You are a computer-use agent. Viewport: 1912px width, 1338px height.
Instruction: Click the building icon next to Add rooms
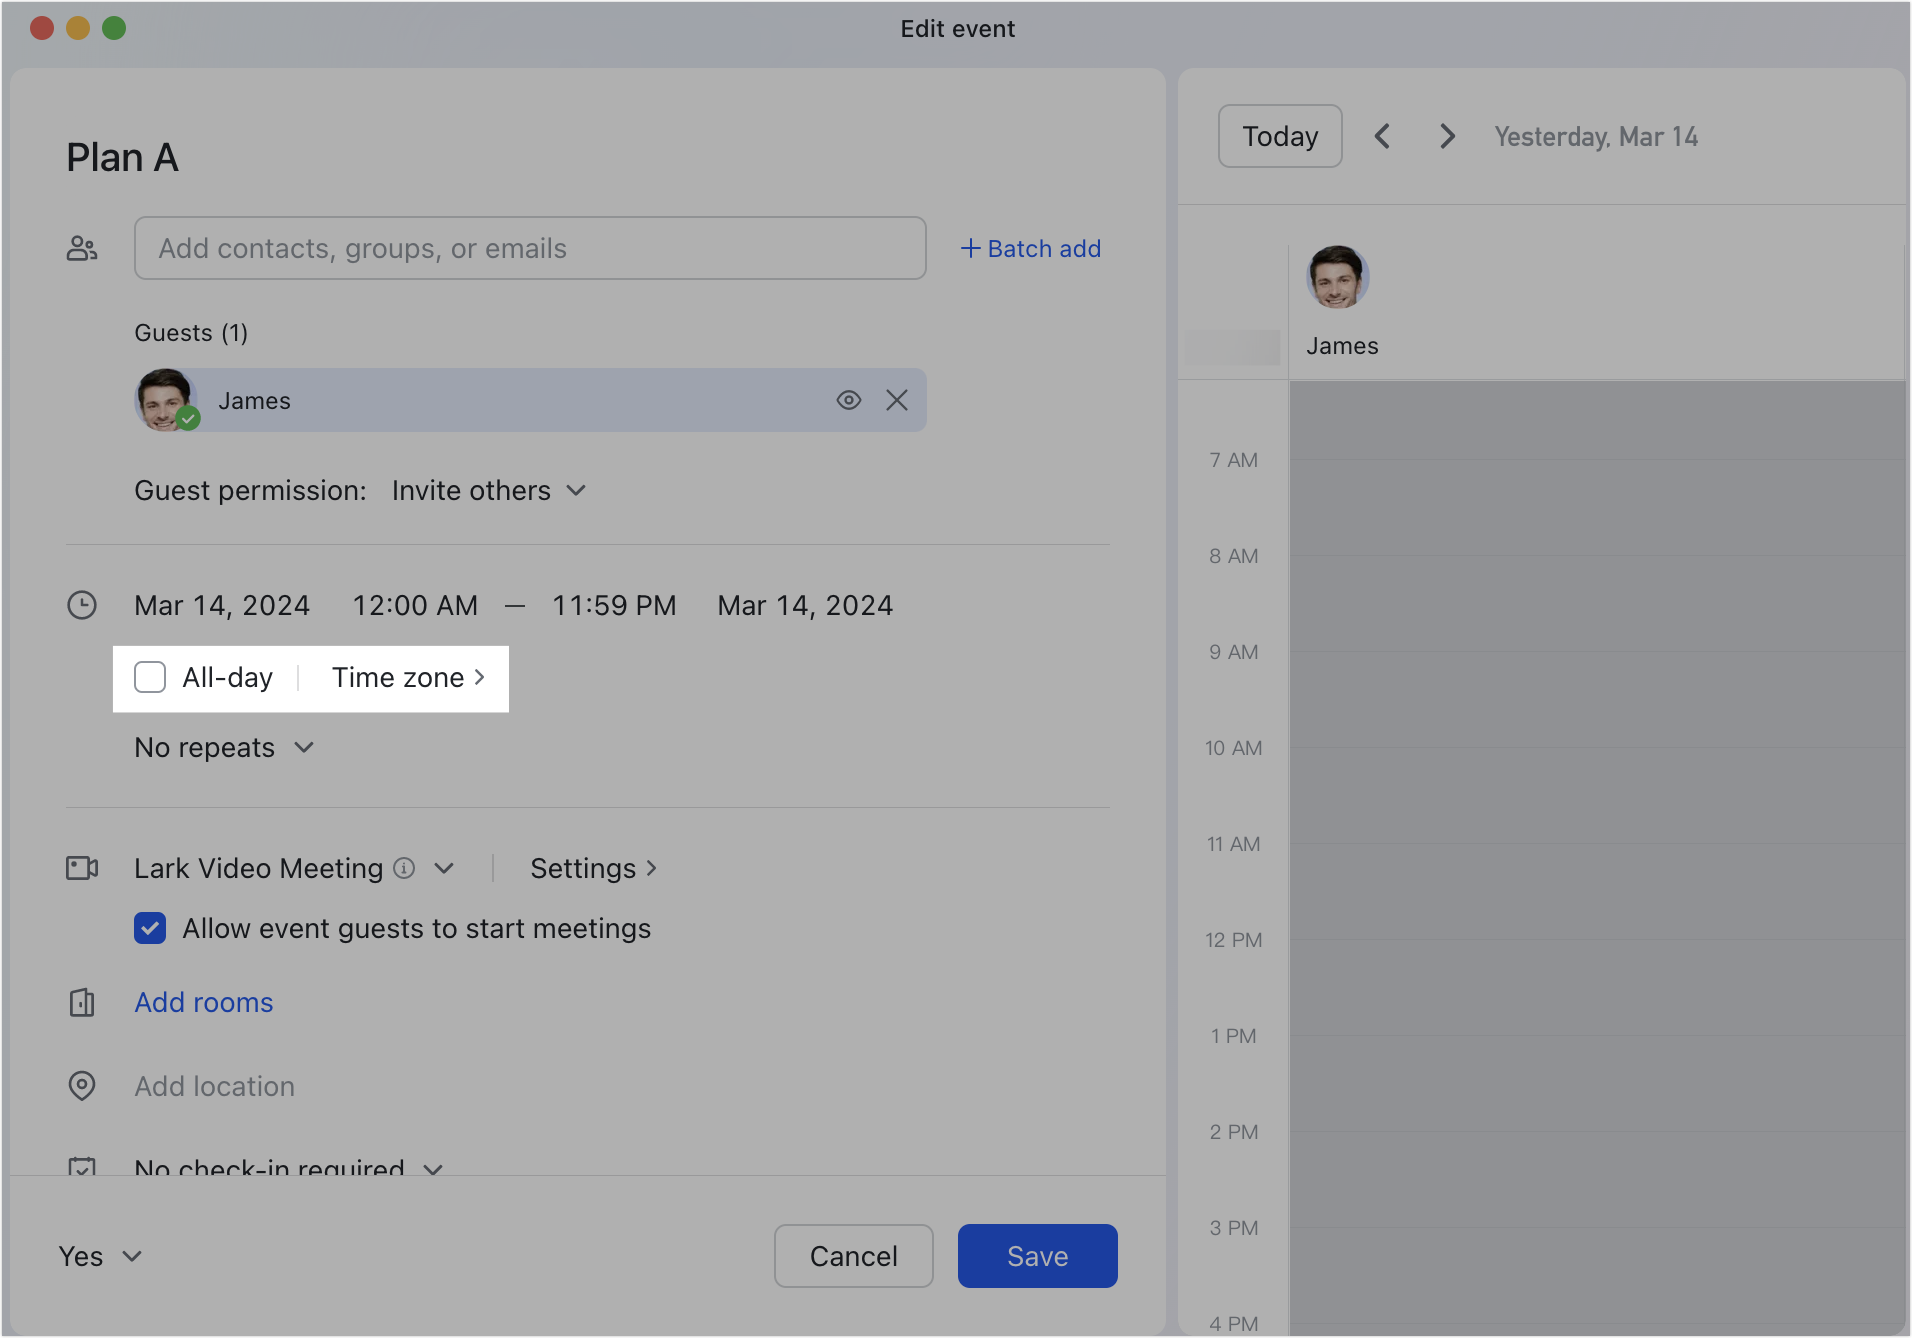click(82, 1002)
